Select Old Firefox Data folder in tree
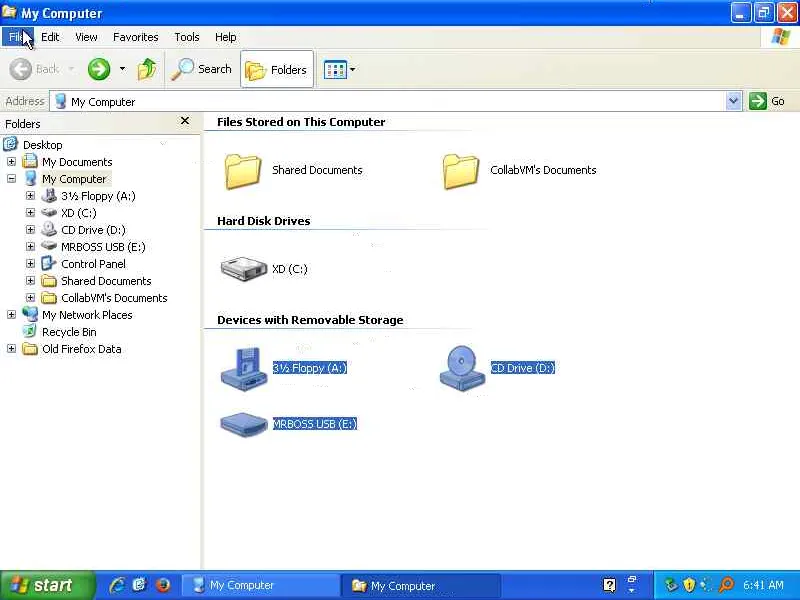 82,349
